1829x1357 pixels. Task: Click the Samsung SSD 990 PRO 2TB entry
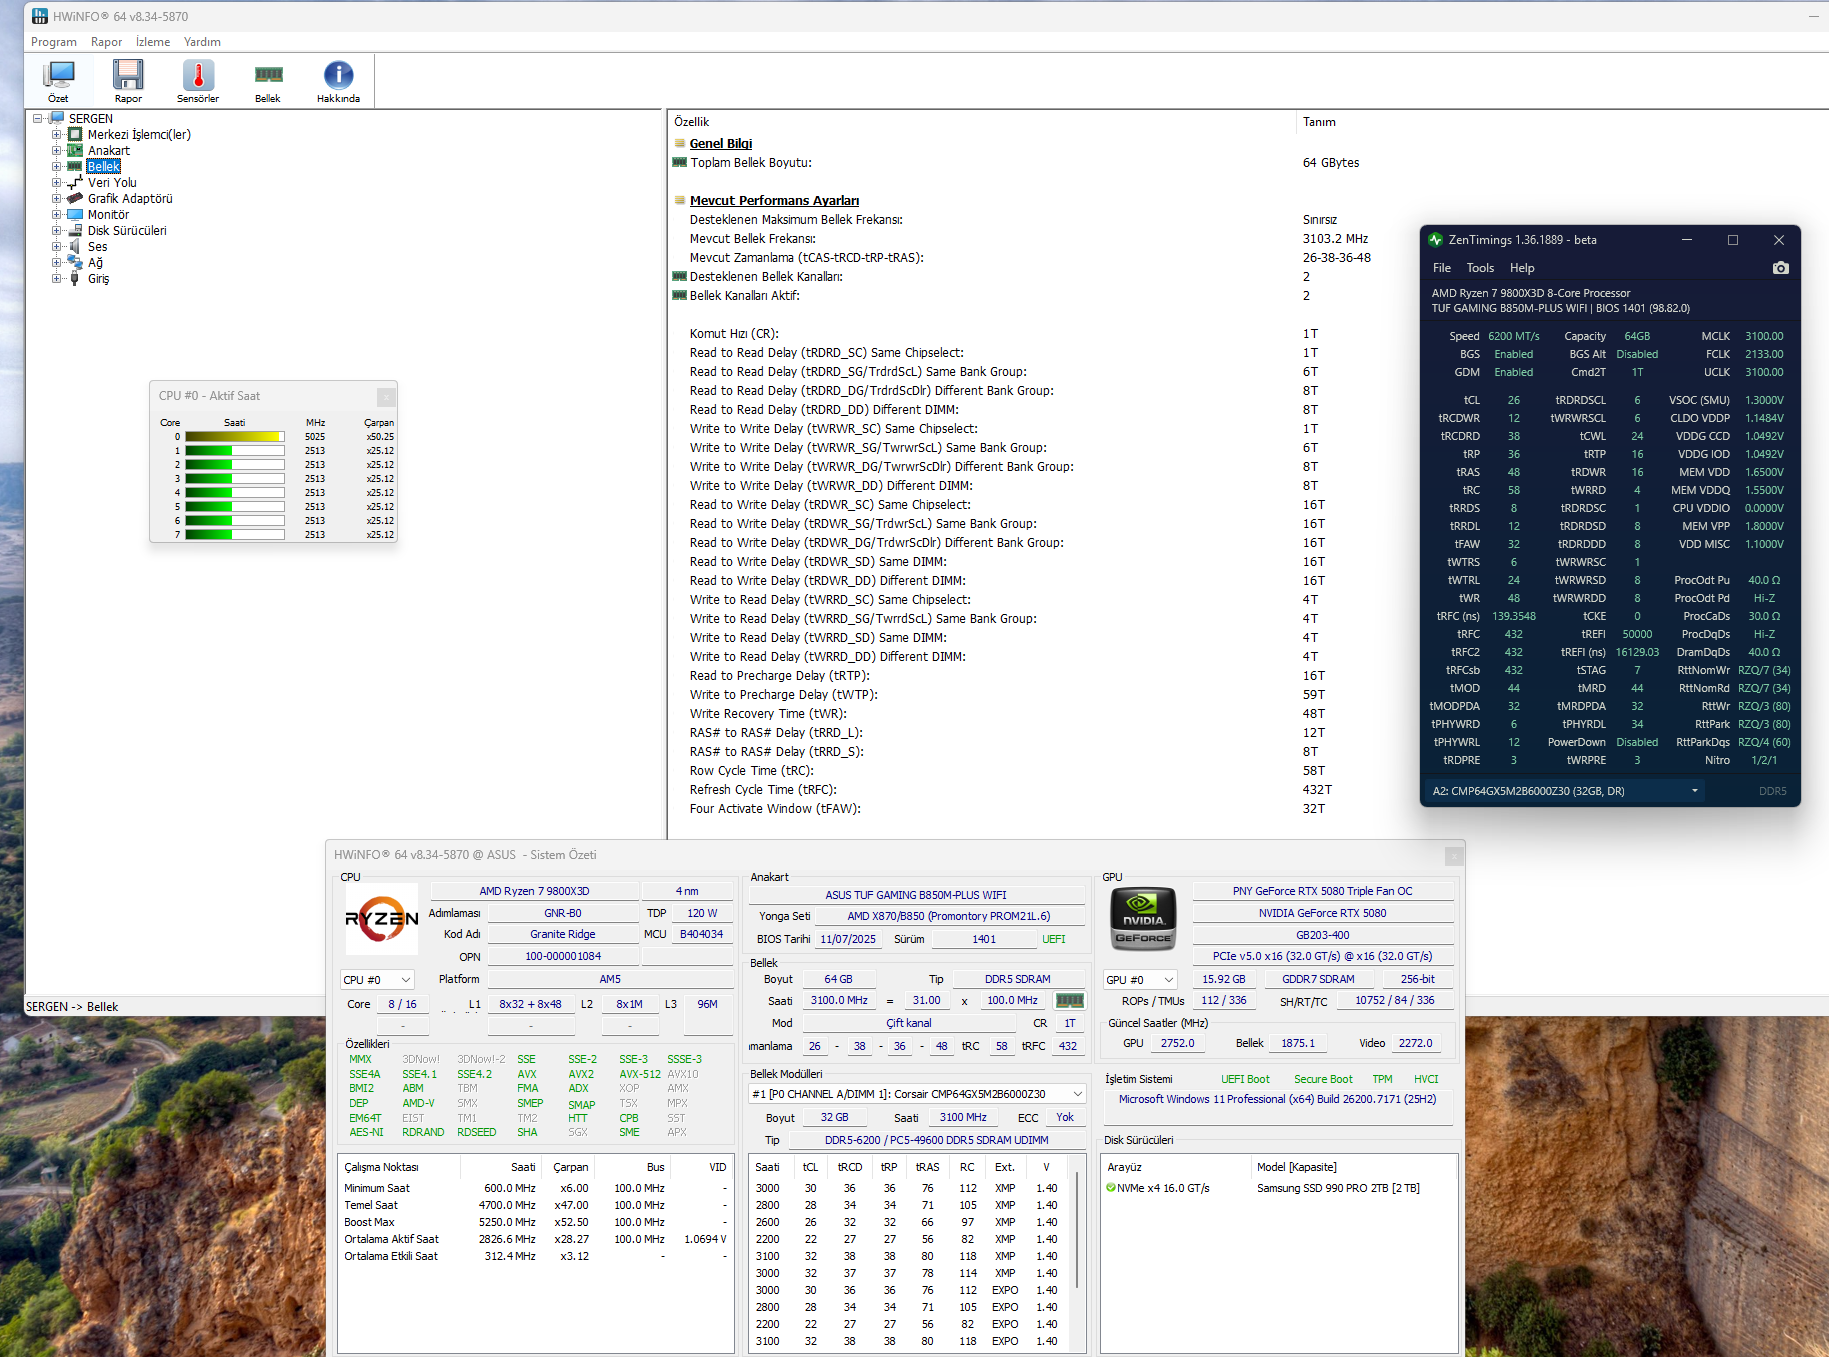point(1338,1188)
